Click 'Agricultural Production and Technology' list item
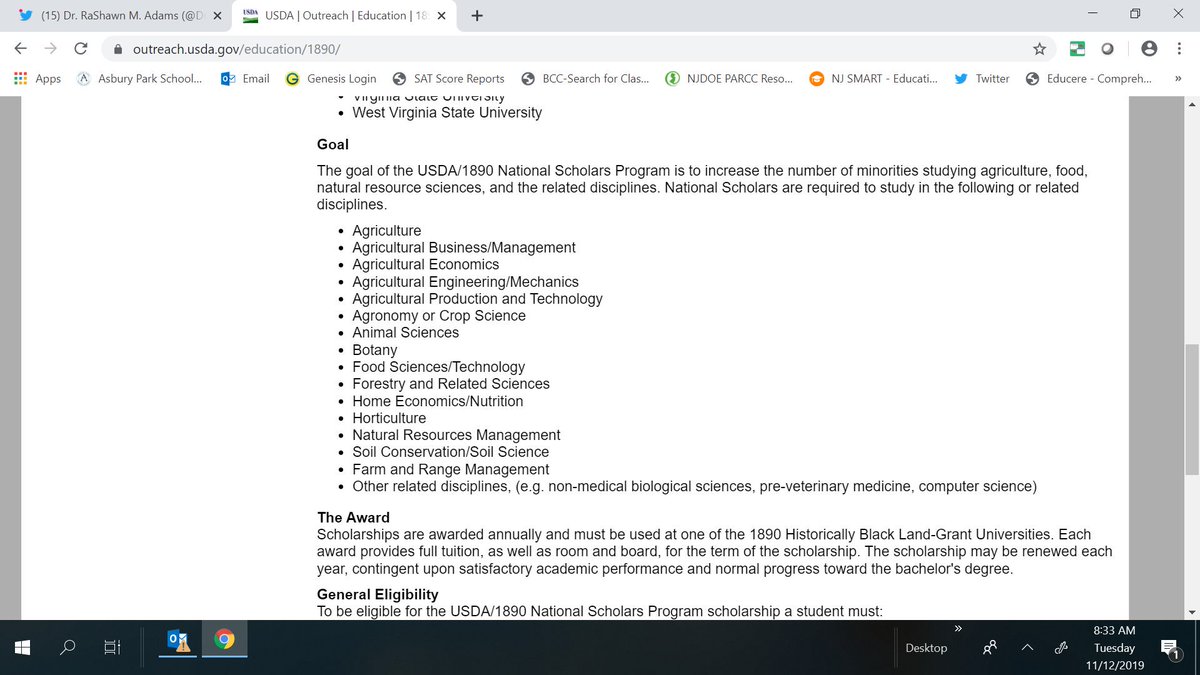The height and width of the screenshot is (675, 1200). pos(477,298)
